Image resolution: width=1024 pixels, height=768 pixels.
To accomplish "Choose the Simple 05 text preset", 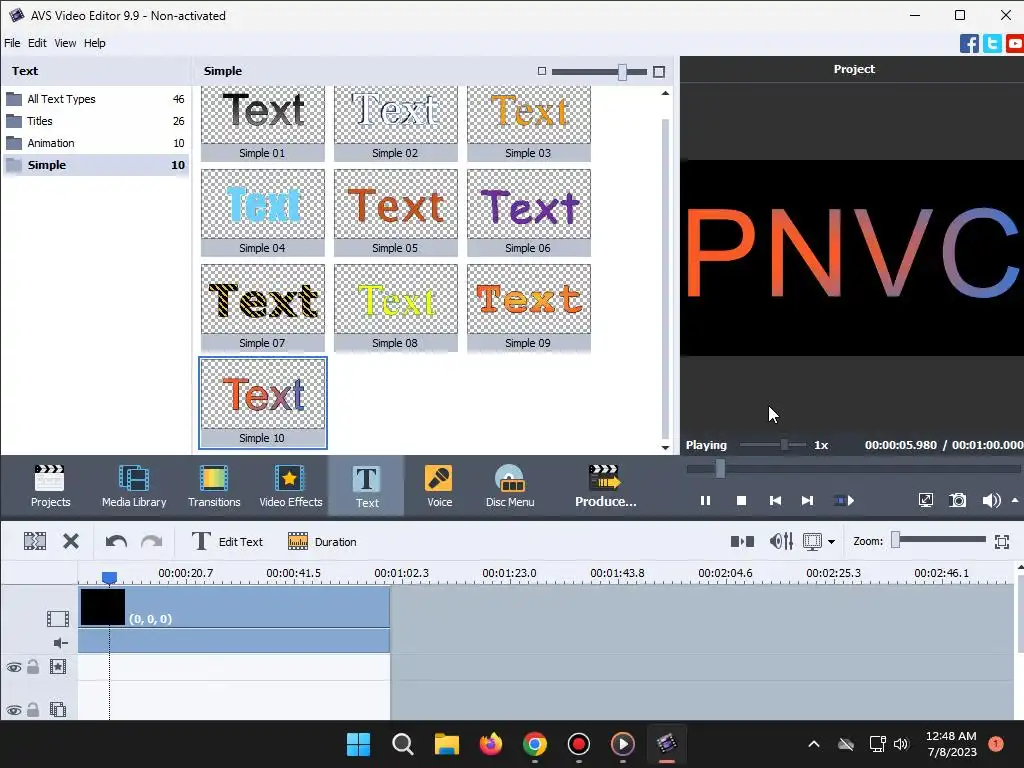I will tap(396, 212).
